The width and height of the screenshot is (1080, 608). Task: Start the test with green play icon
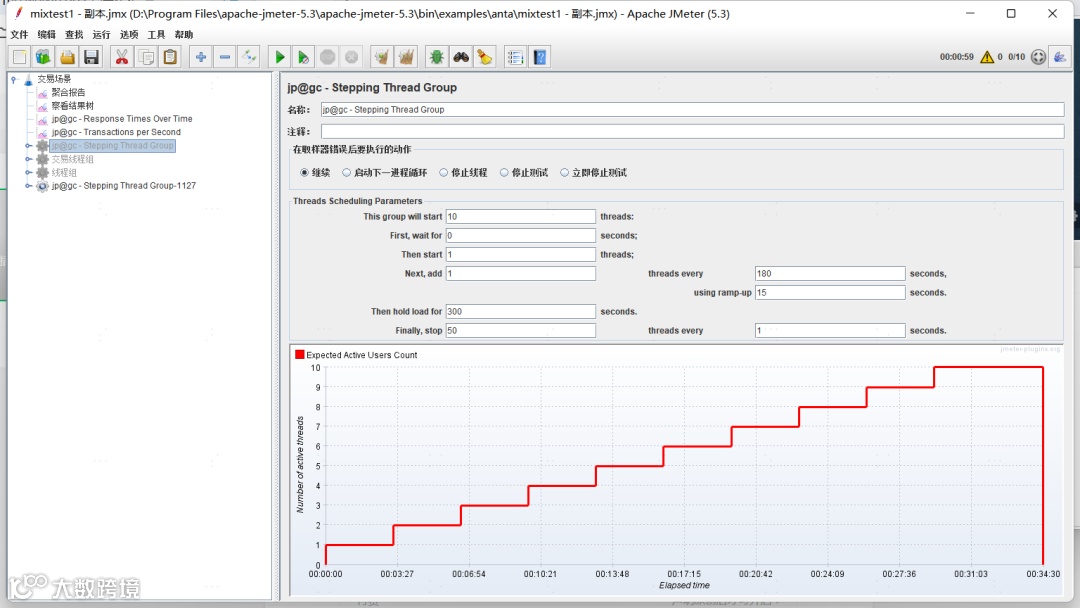279,57
